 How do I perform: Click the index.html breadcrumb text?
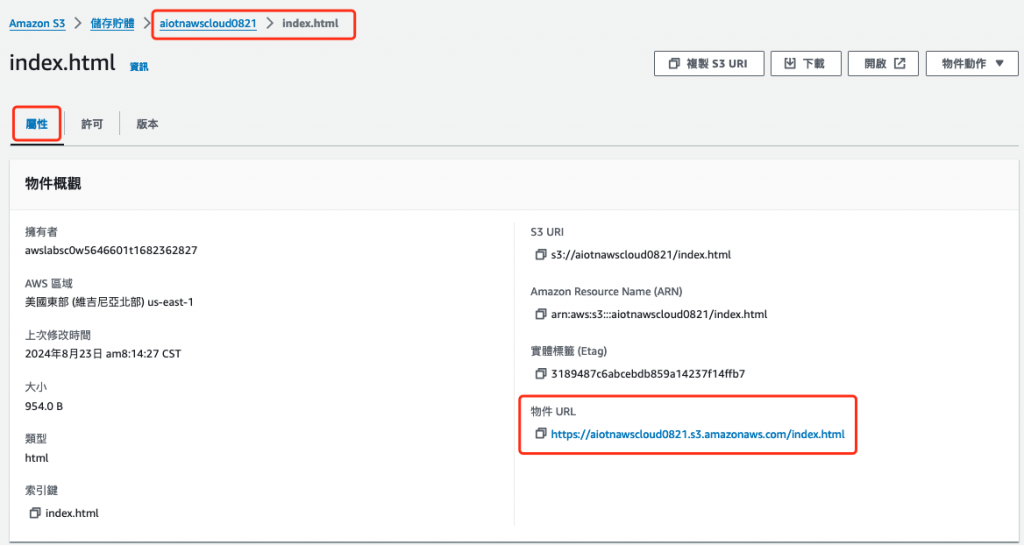pos(310,23)
